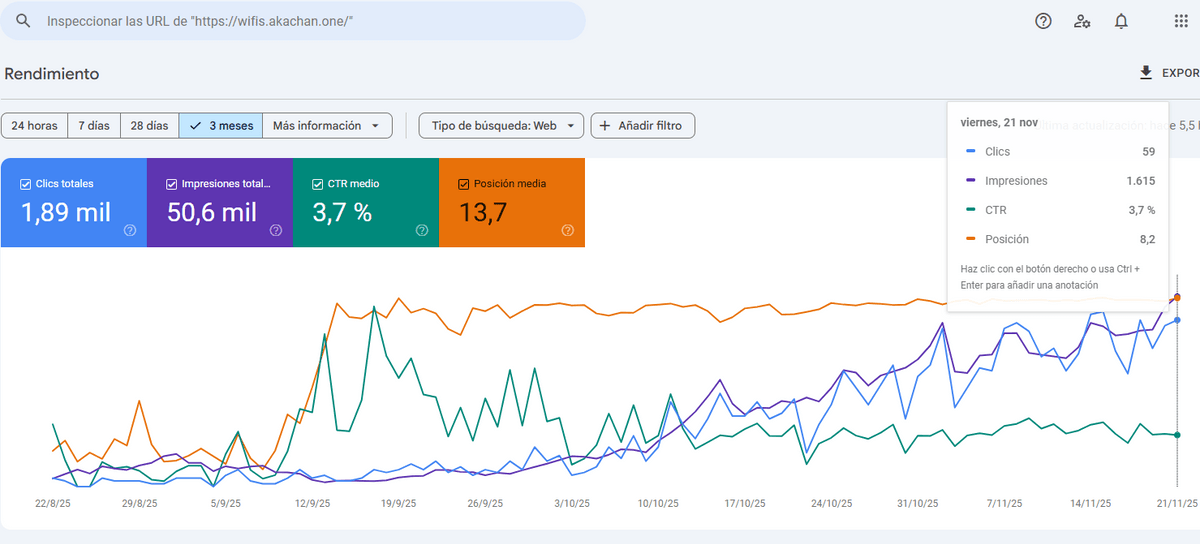Disable the Posición media checkbox
Viewport: 1200px width, 544px height.
[464, 184]
